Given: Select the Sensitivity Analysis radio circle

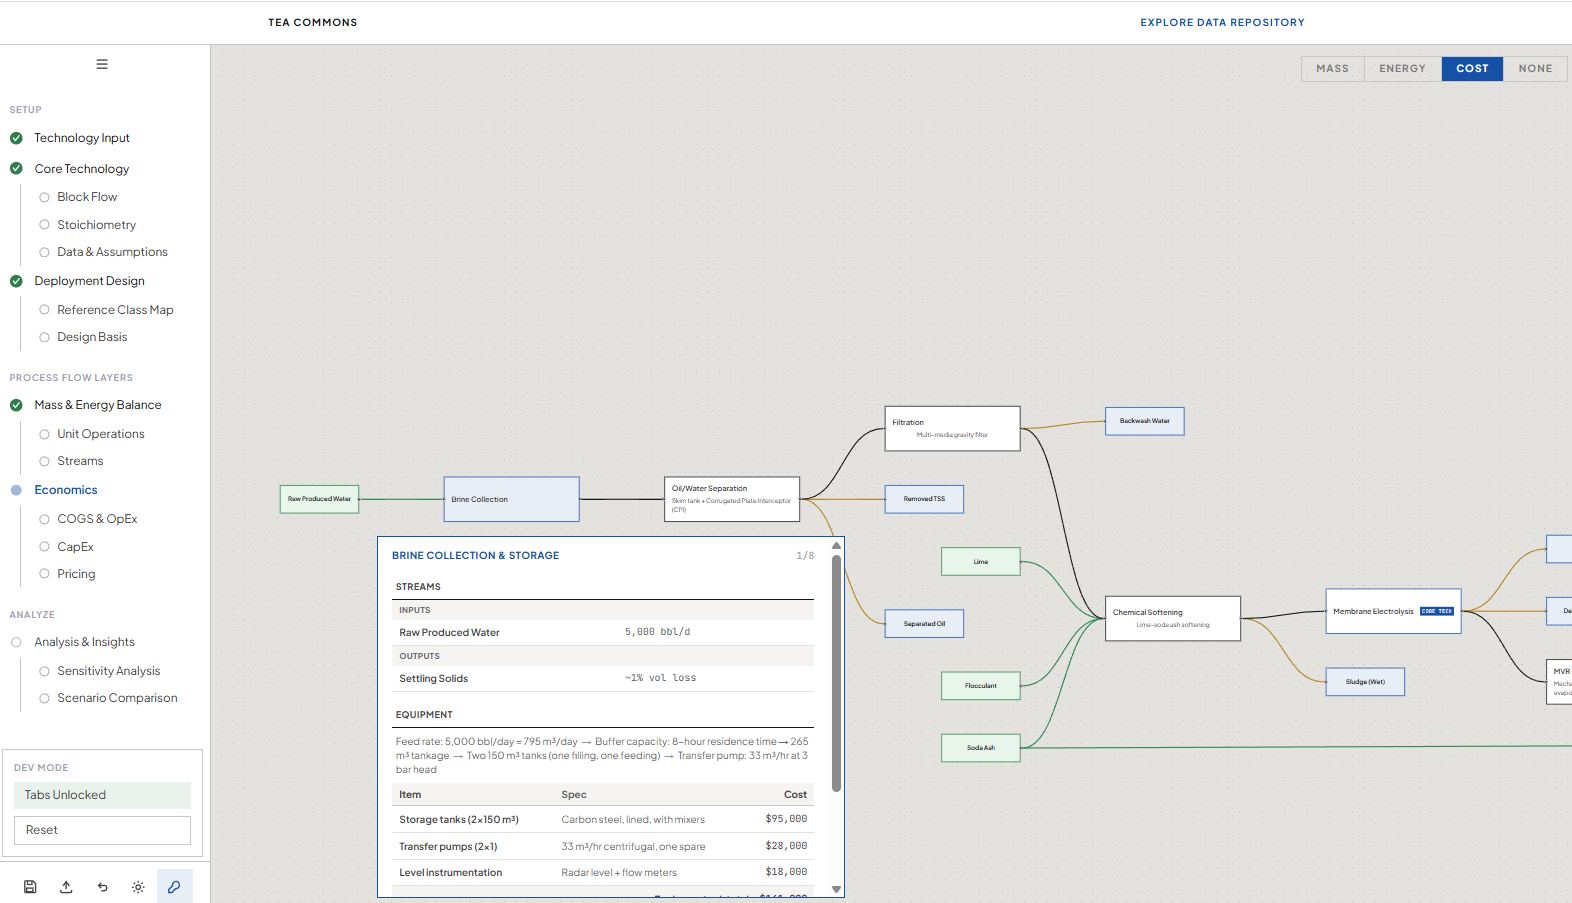Looking at the screenshot, I should point(44,671).
